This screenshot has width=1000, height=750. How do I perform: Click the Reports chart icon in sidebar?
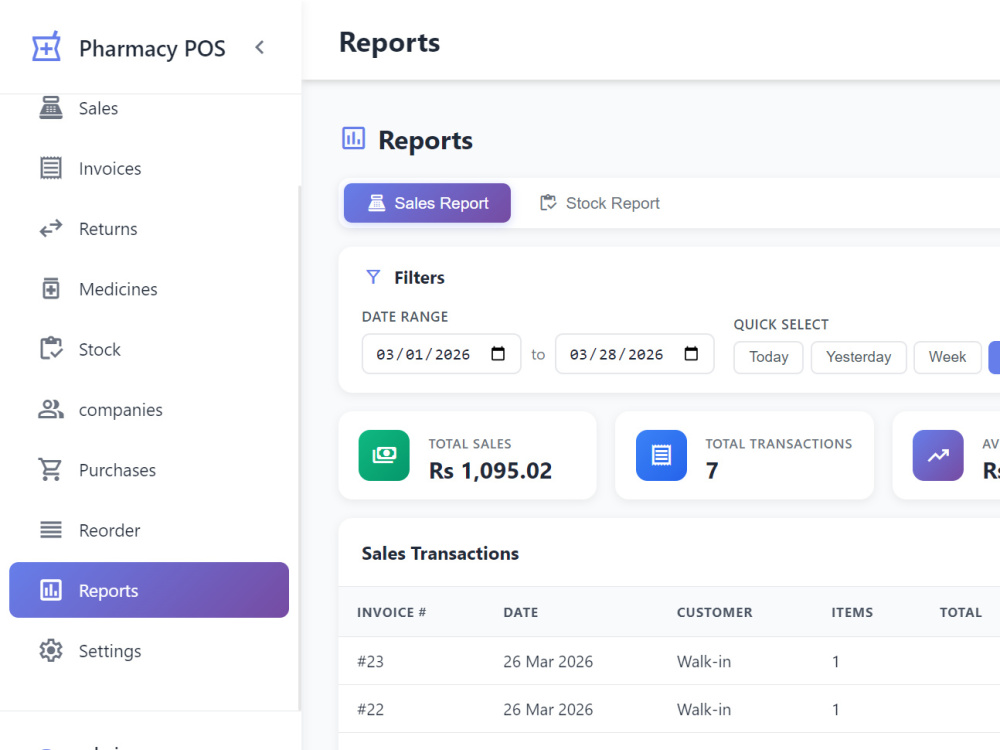(x=51, y=590)
